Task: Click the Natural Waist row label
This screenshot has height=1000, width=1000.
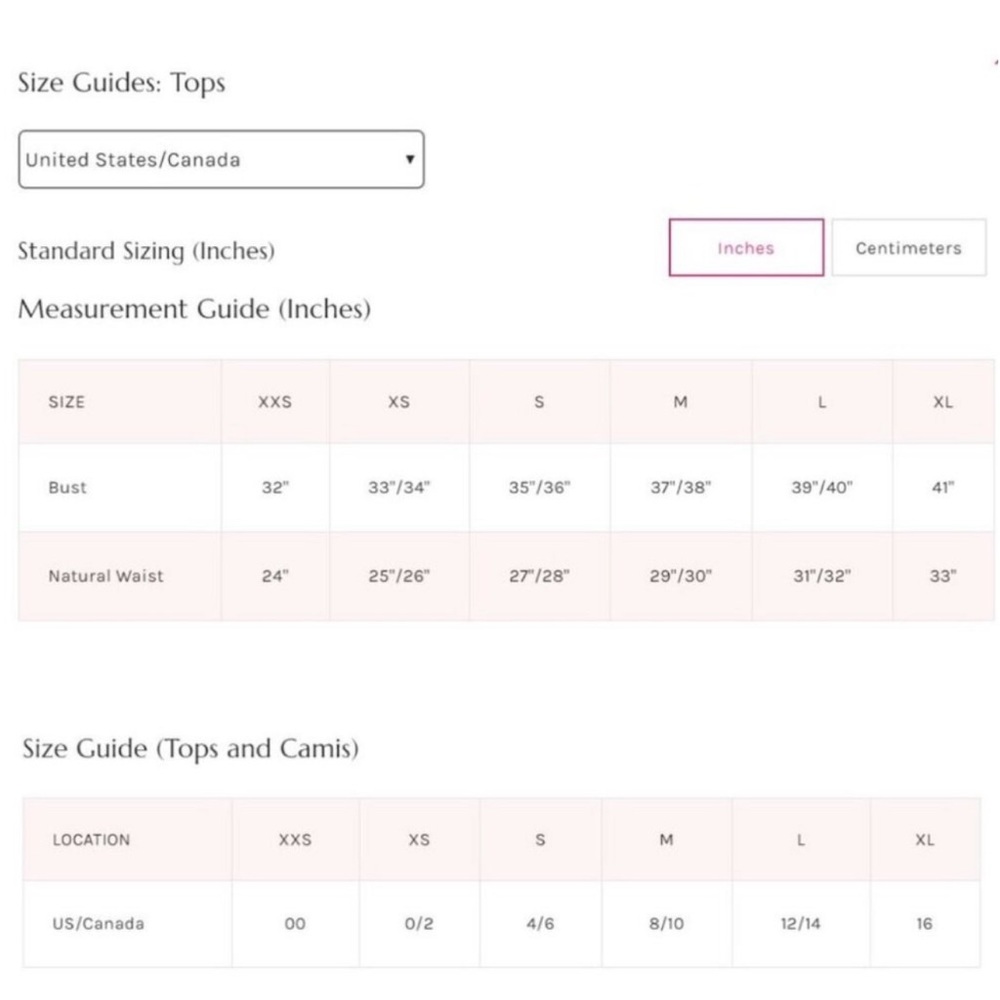Action: [x=106, y=576]
